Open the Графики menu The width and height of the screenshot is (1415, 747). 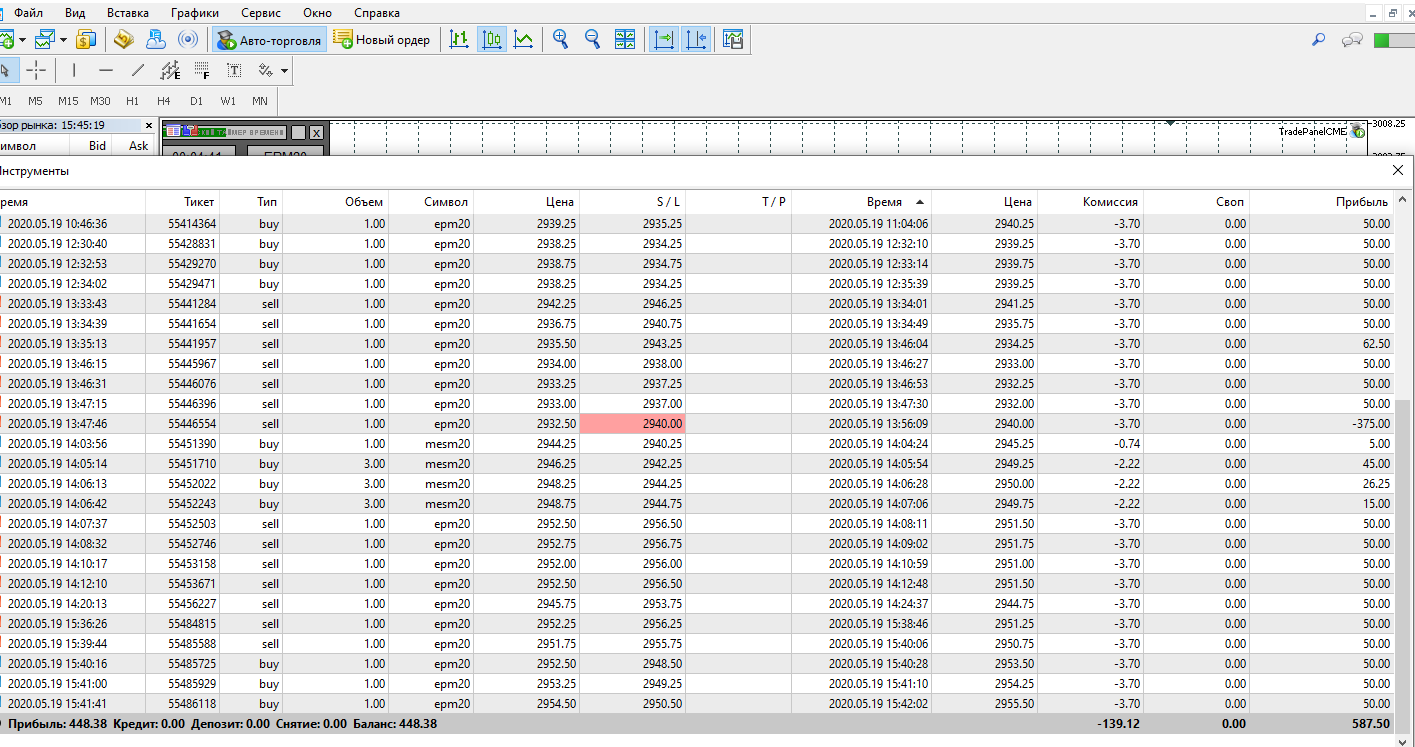[x=194, y=13]
